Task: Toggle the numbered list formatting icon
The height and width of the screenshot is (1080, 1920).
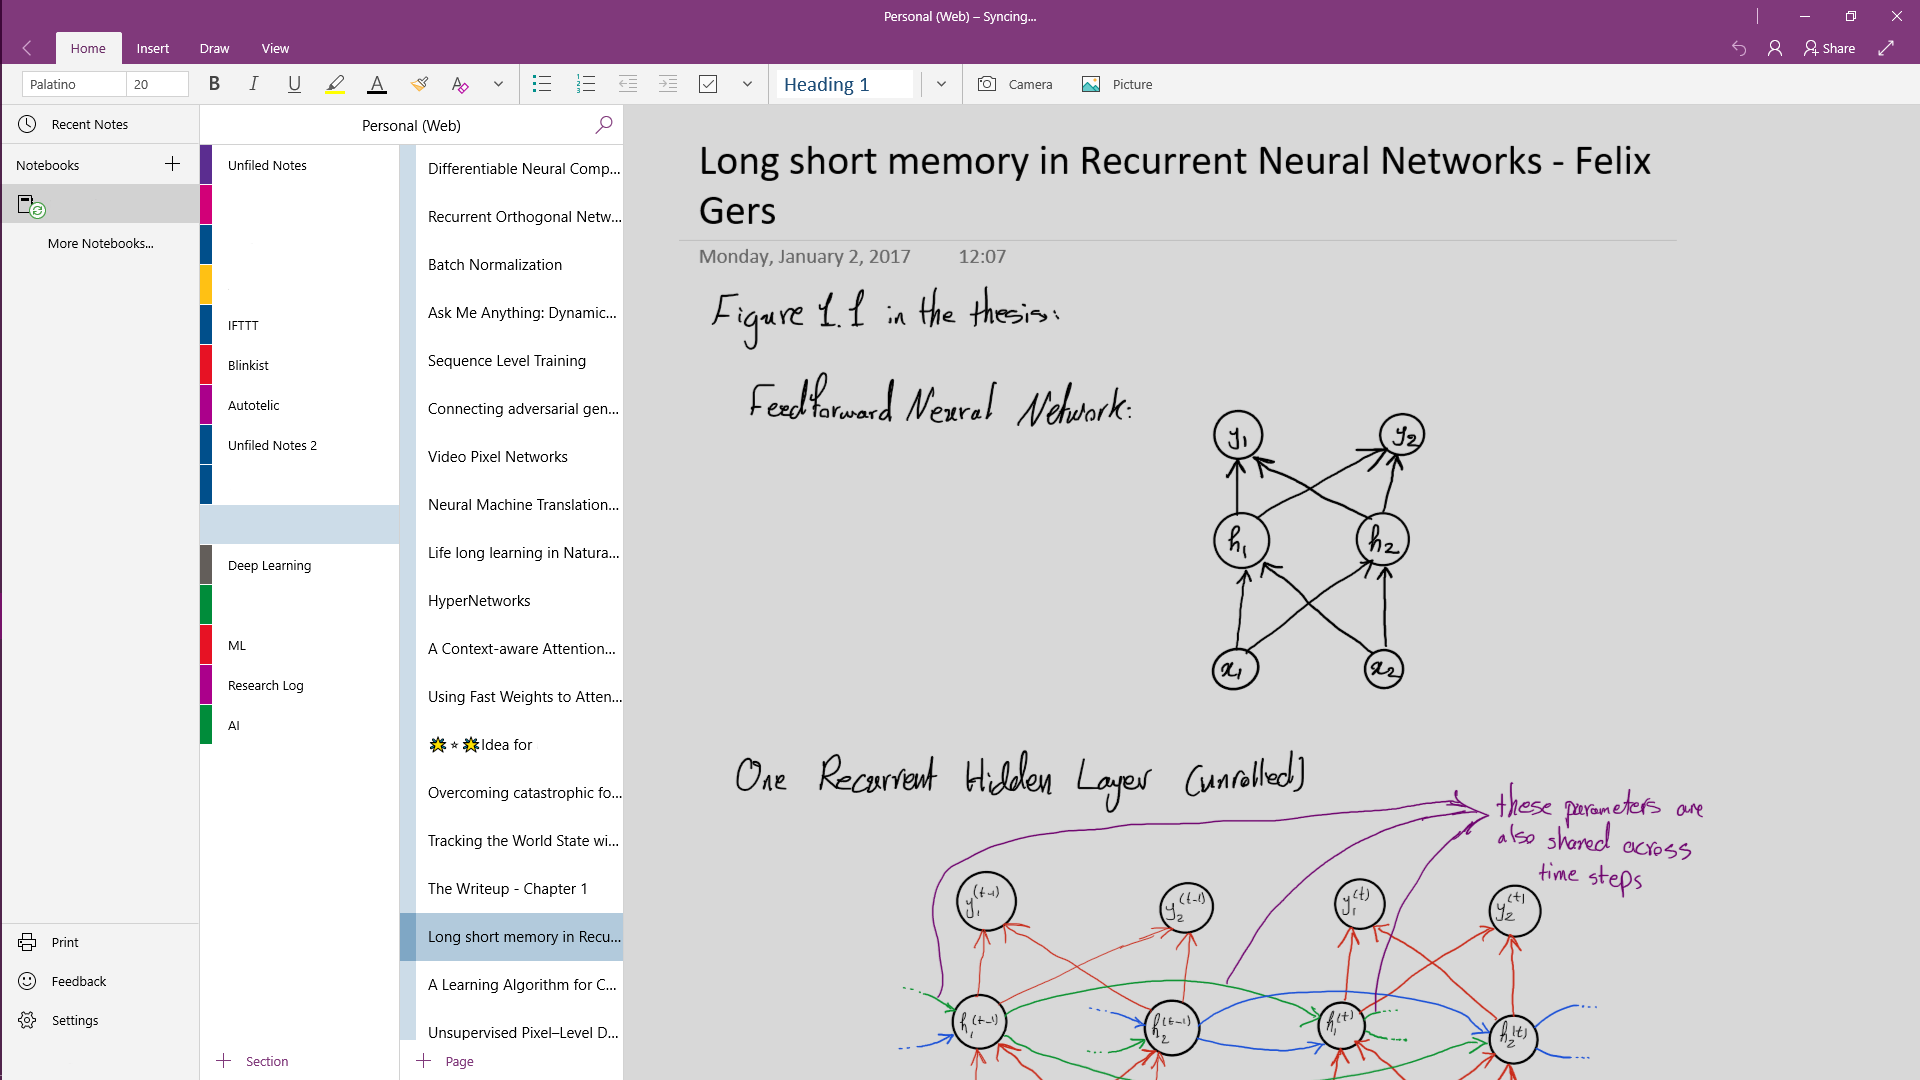Action: click(x=583, y=83)
